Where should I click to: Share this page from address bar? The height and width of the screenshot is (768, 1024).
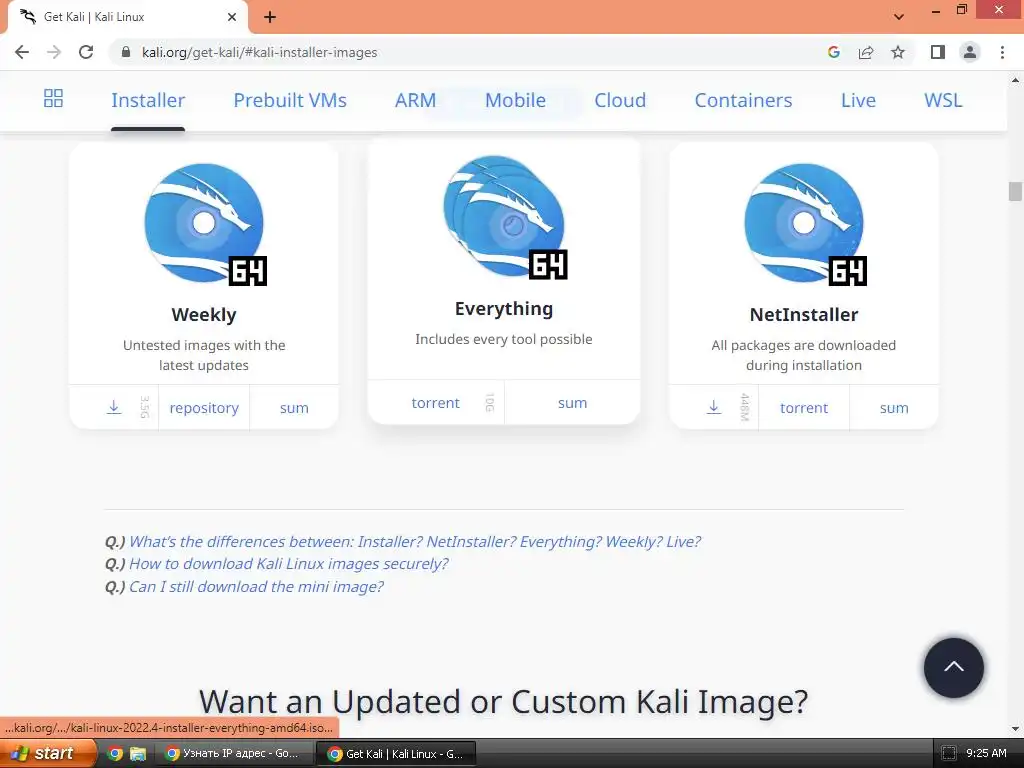(866, 52)
